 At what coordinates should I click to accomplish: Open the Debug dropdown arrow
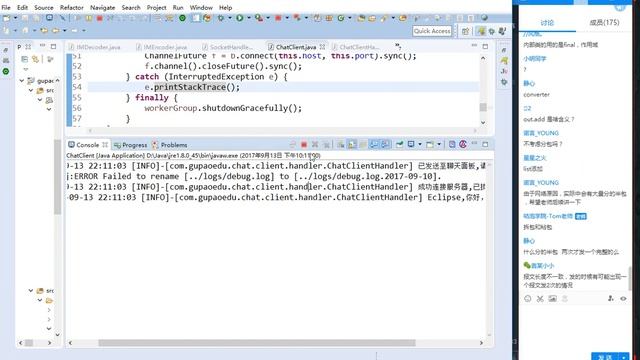[229, 18]
